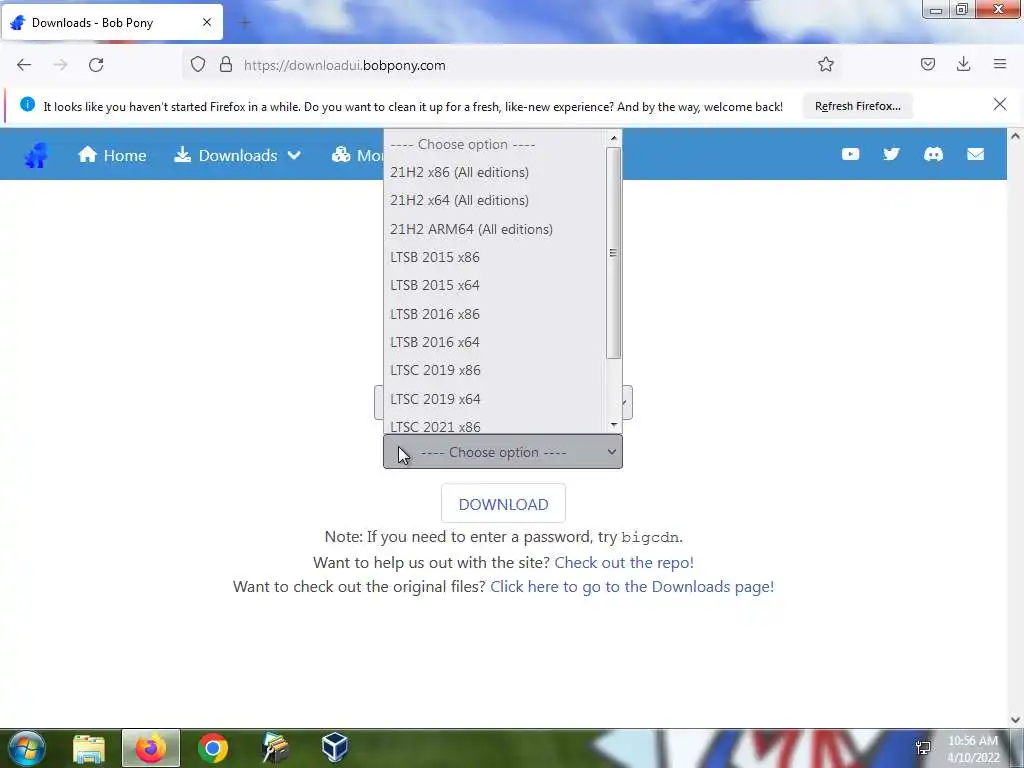Open the VirtualBox taskbar icon
The height and width of the screenshot is (768, 1024).
(x=334, y=748)
